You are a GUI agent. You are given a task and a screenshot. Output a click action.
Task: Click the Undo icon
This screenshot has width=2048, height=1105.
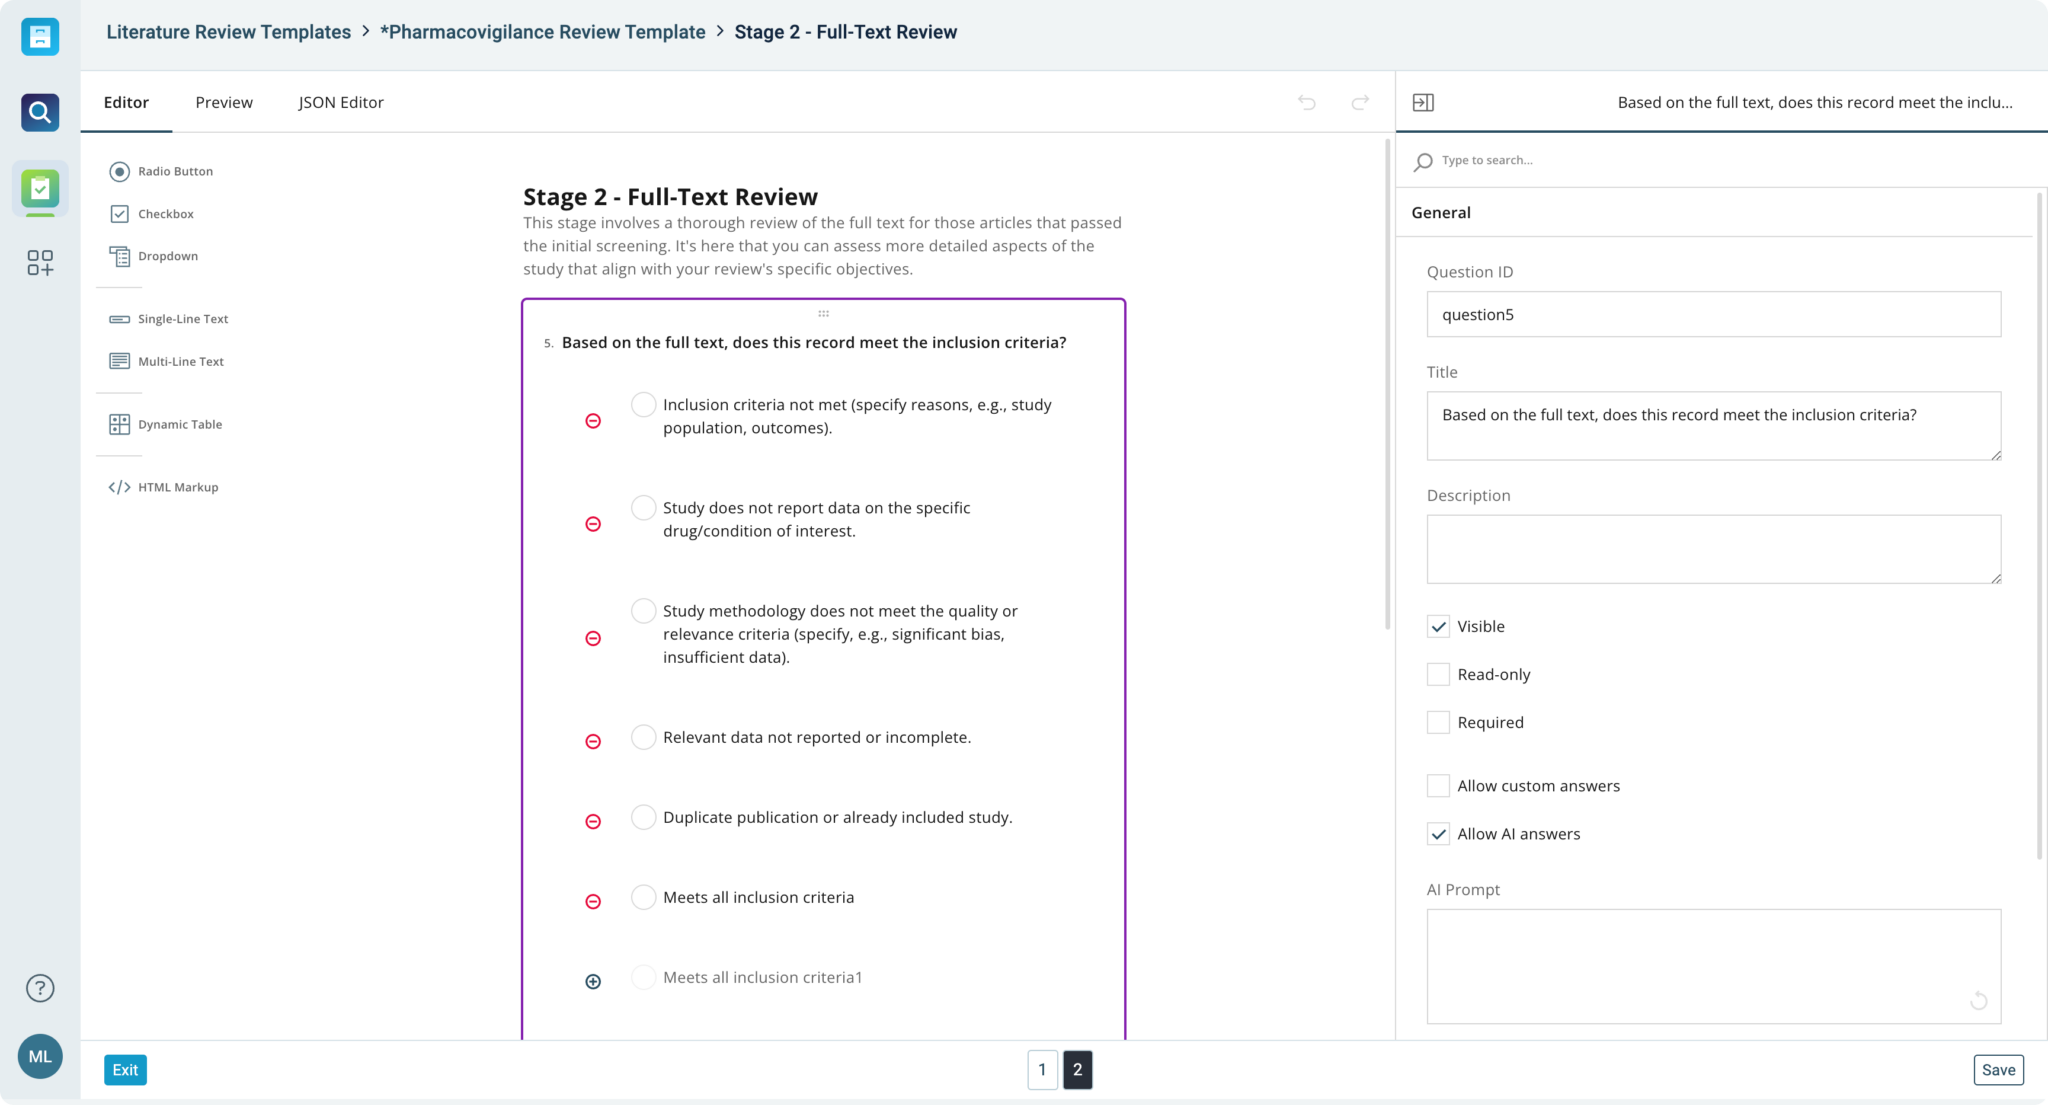1307,102
